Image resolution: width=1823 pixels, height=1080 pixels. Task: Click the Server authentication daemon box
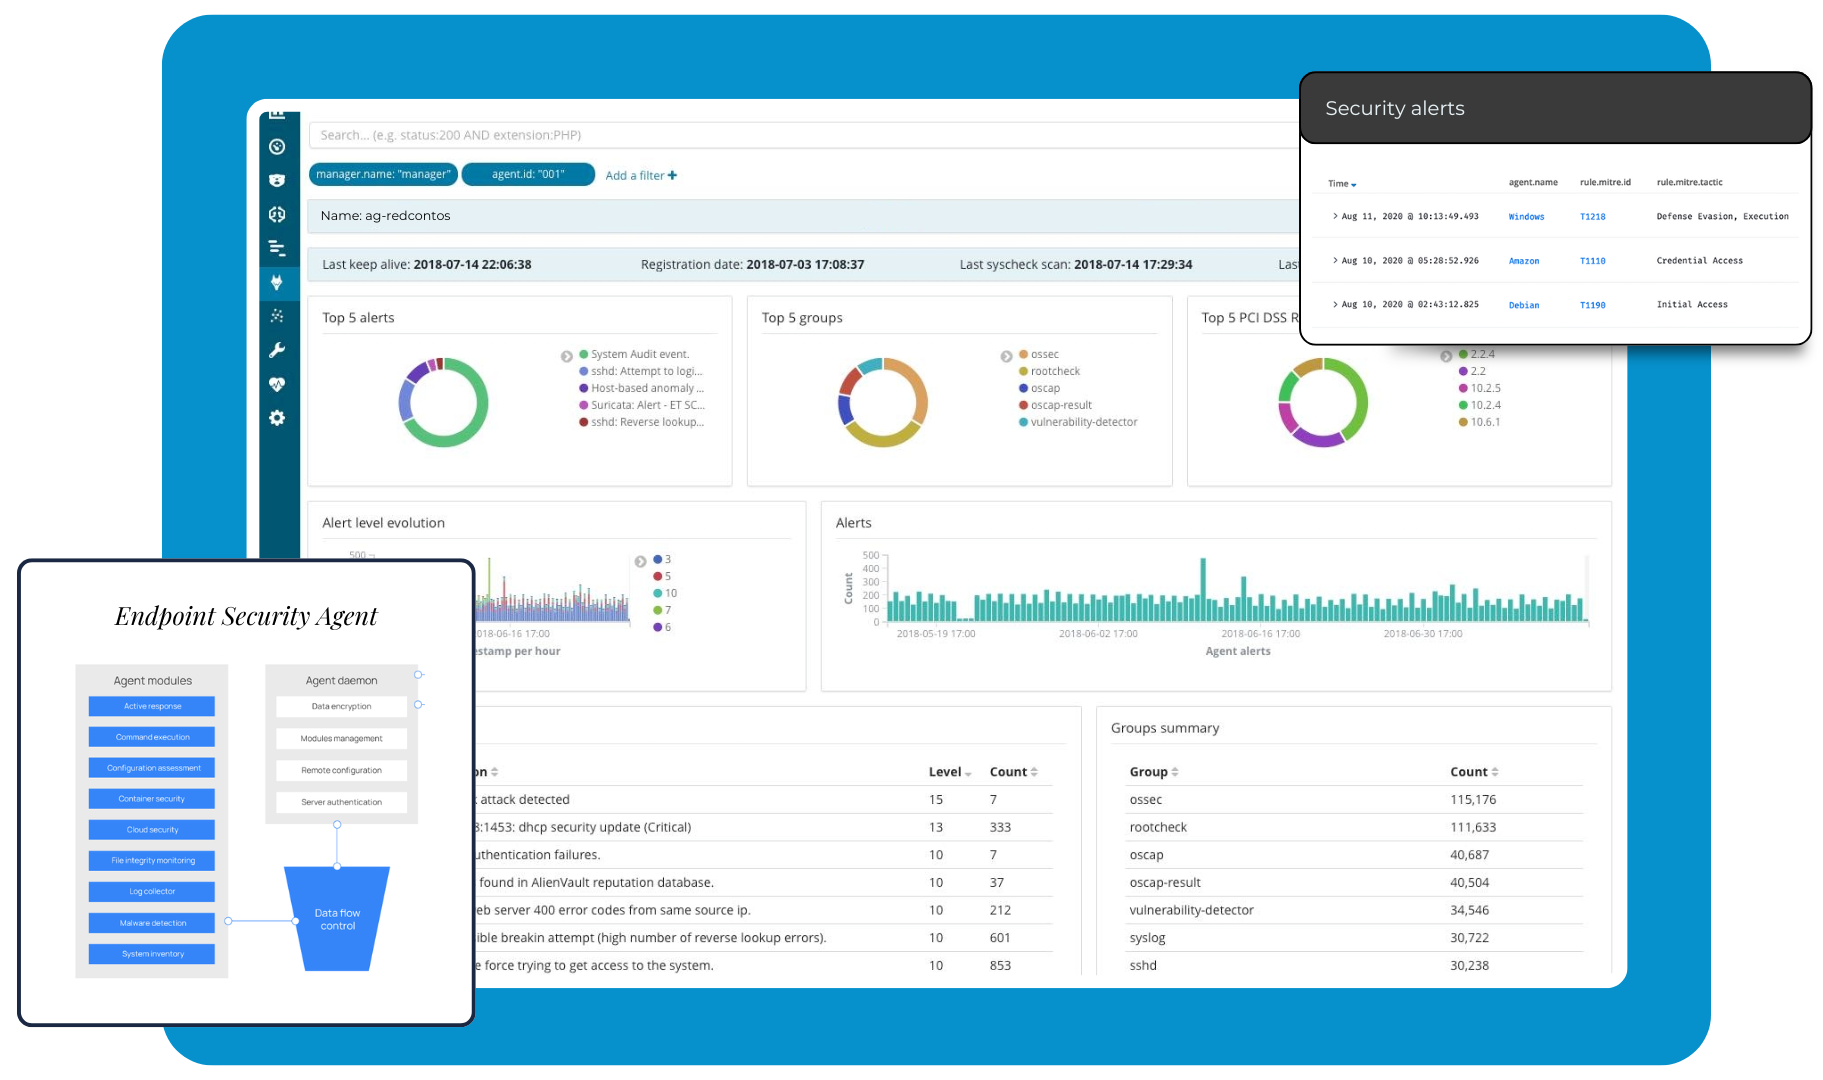pos(341,802)
